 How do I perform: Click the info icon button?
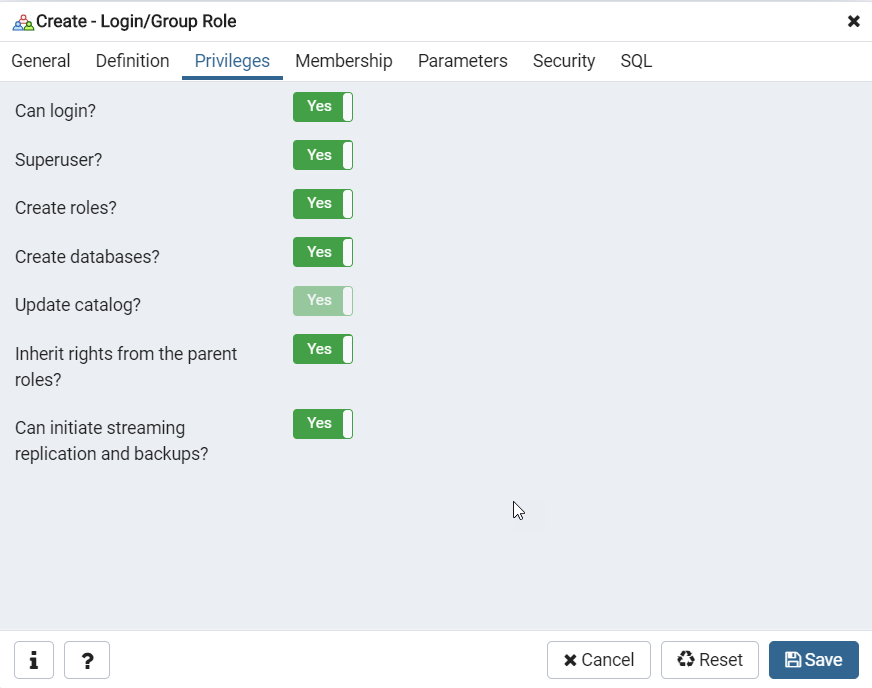34,660
